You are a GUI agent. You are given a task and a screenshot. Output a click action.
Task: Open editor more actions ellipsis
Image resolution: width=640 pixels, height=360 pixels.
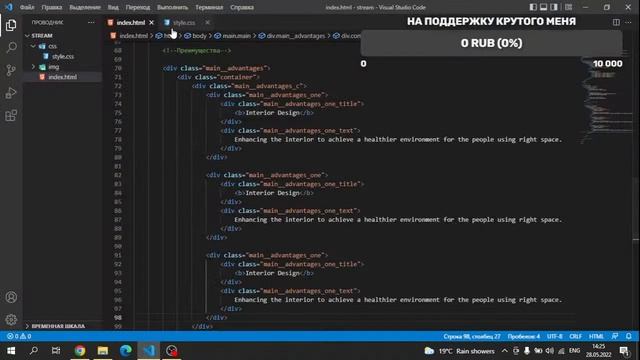coord(628,22)
